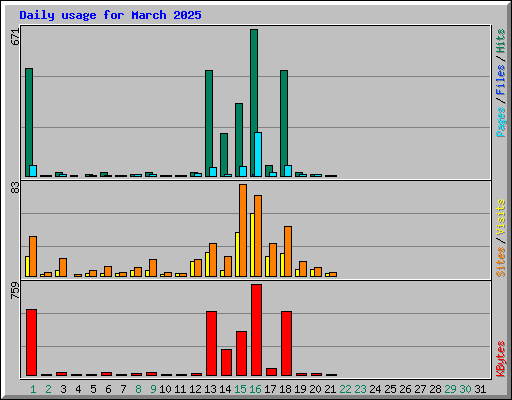Viewport: 512px width, 400px height.
Task: Select the red KBytes bar for day 18
Action: tap(286, 343)
